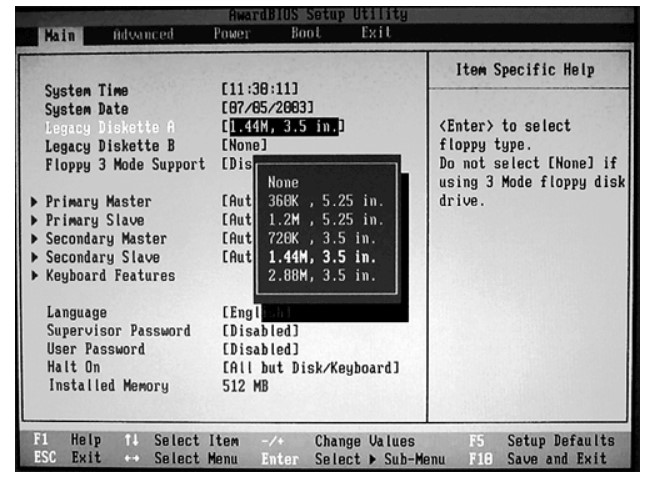656x491 pixels.
Task: Open the Primary Slave entry
Action: (x=95, y=220)
